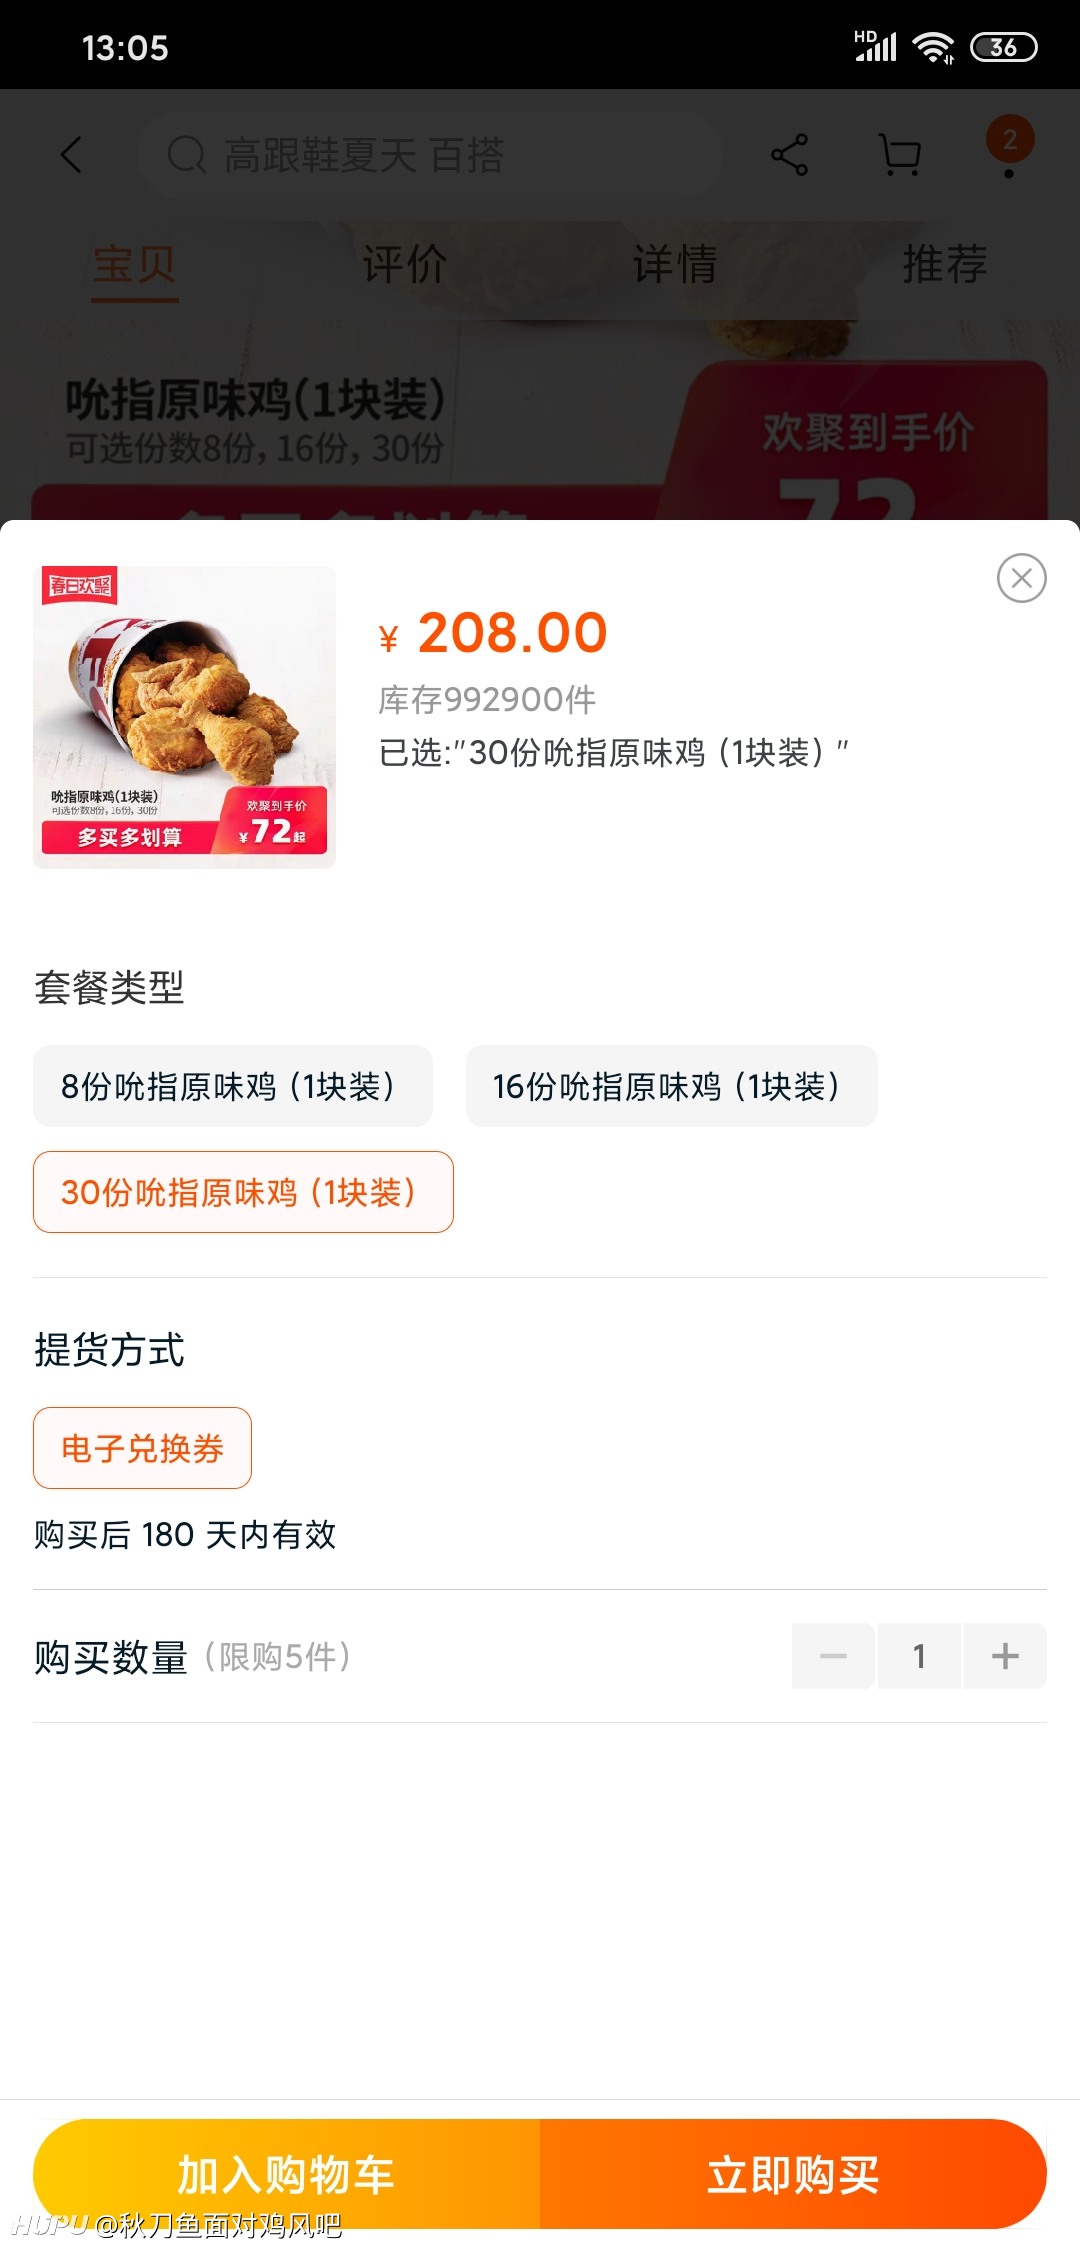
Task: Tap 加入购物车 button
Action: (287, 2174)
